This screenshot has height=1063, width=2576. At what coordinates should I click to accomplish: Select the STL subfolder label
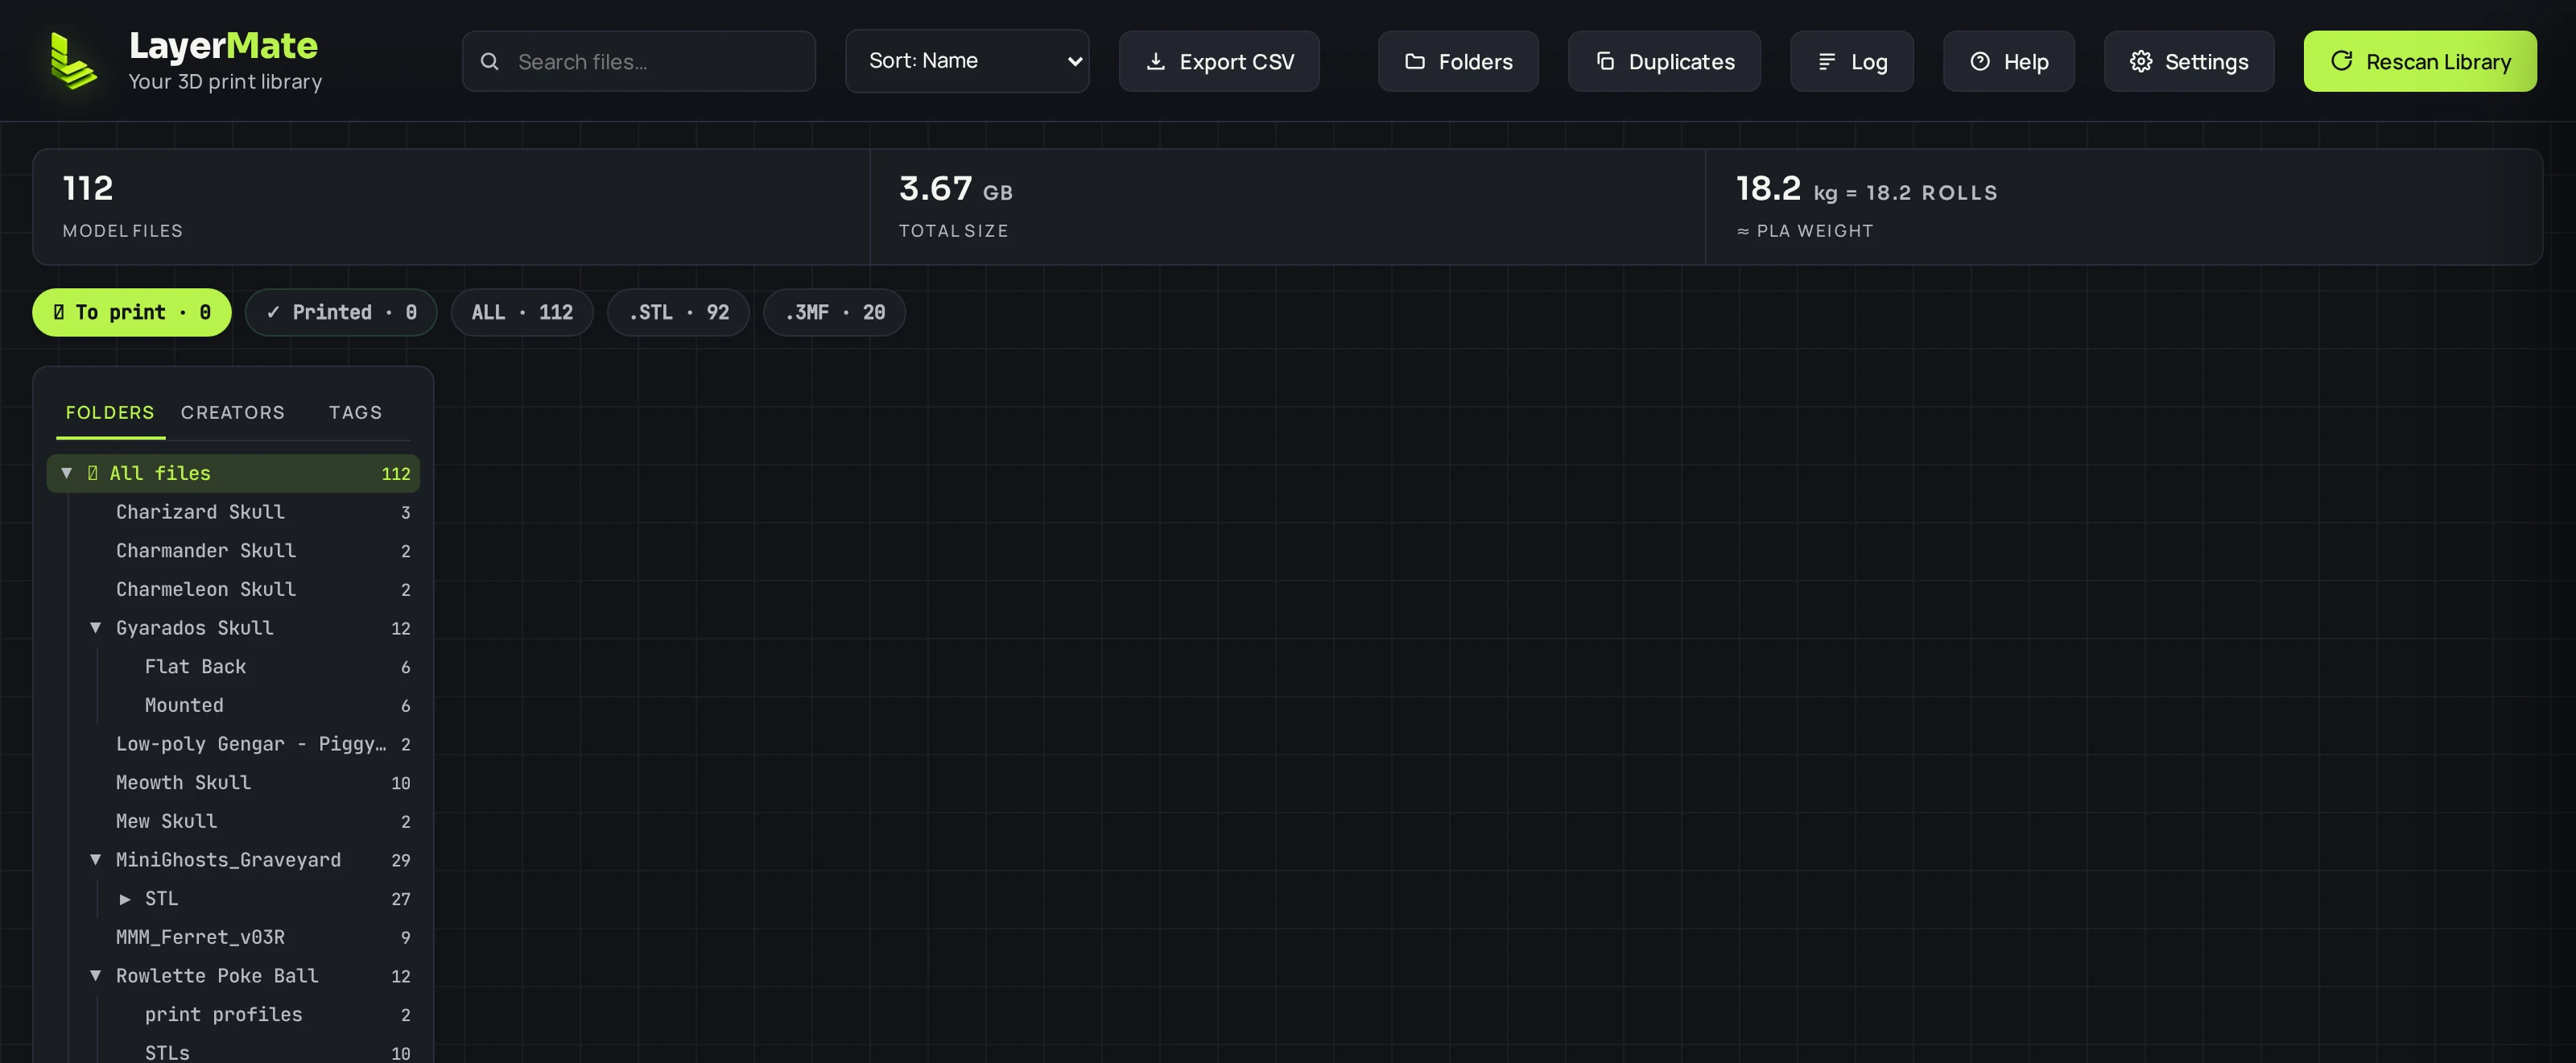pos(162,899)
